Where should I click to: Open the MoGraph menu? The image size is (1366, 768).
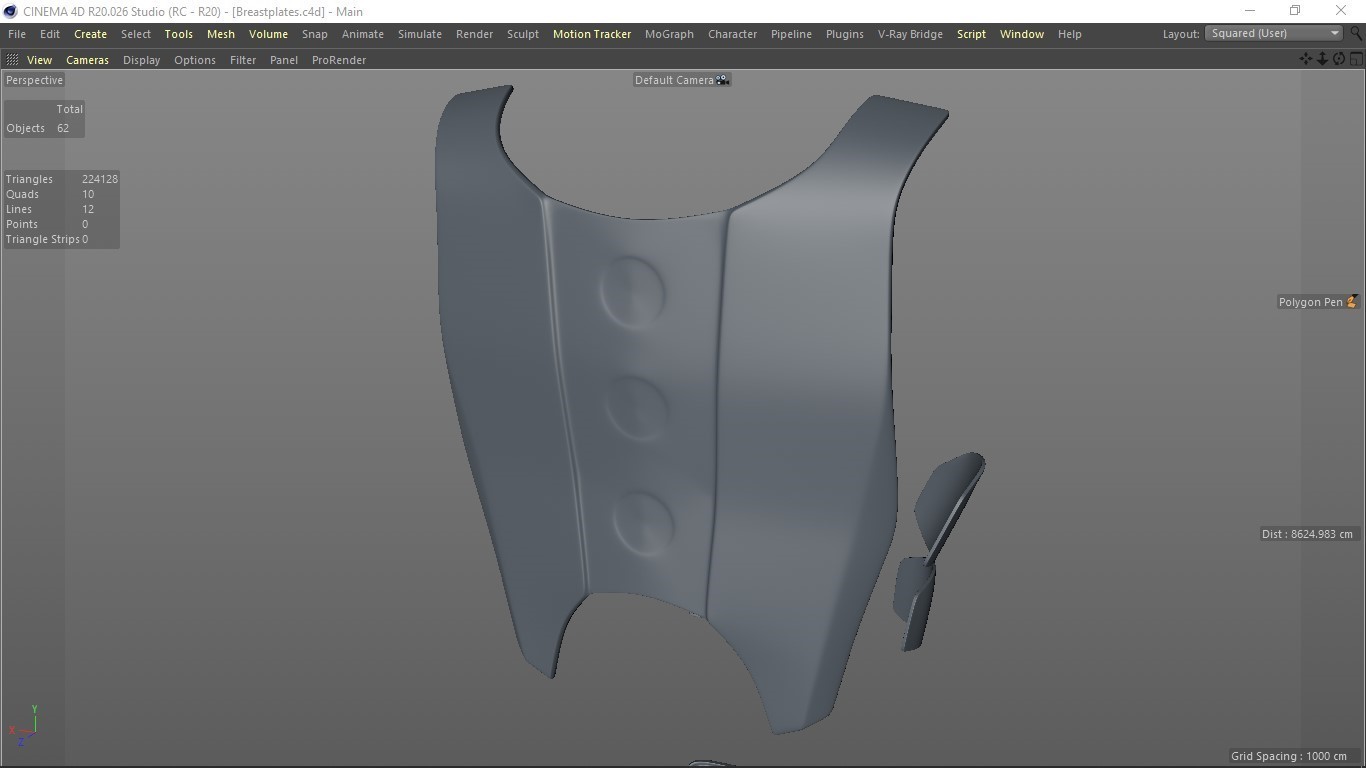click(669, 34)
